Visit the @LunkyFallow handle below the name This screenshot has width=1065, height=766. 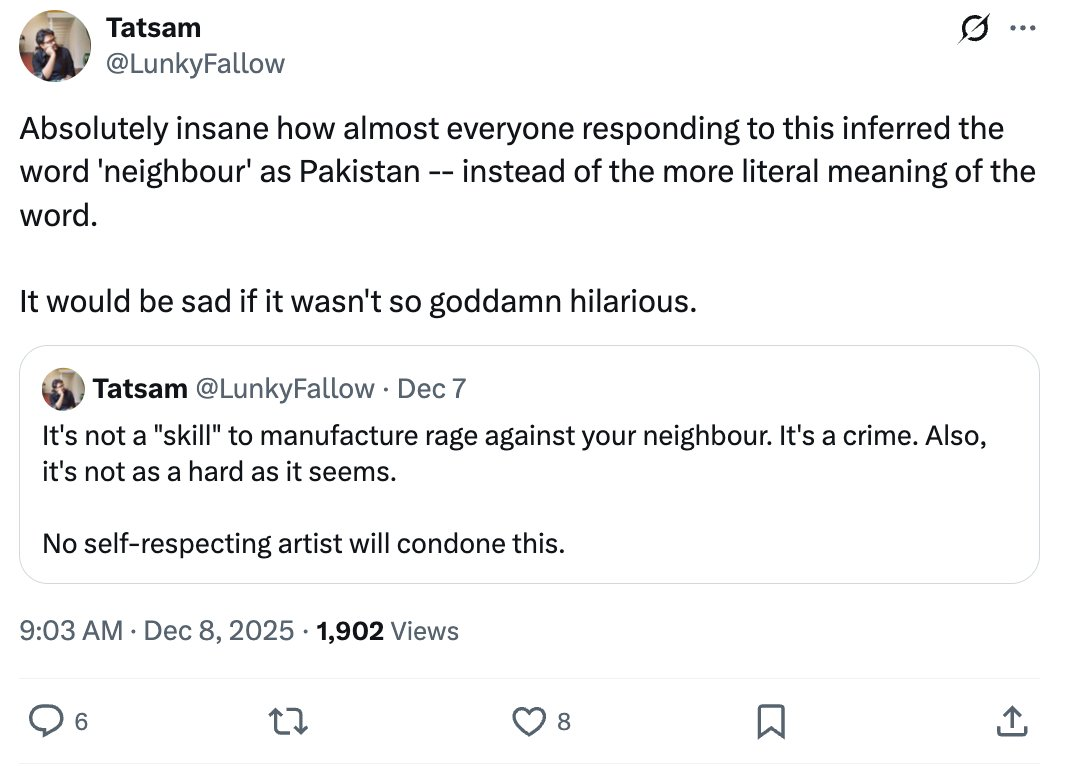[x=195, y=64]
